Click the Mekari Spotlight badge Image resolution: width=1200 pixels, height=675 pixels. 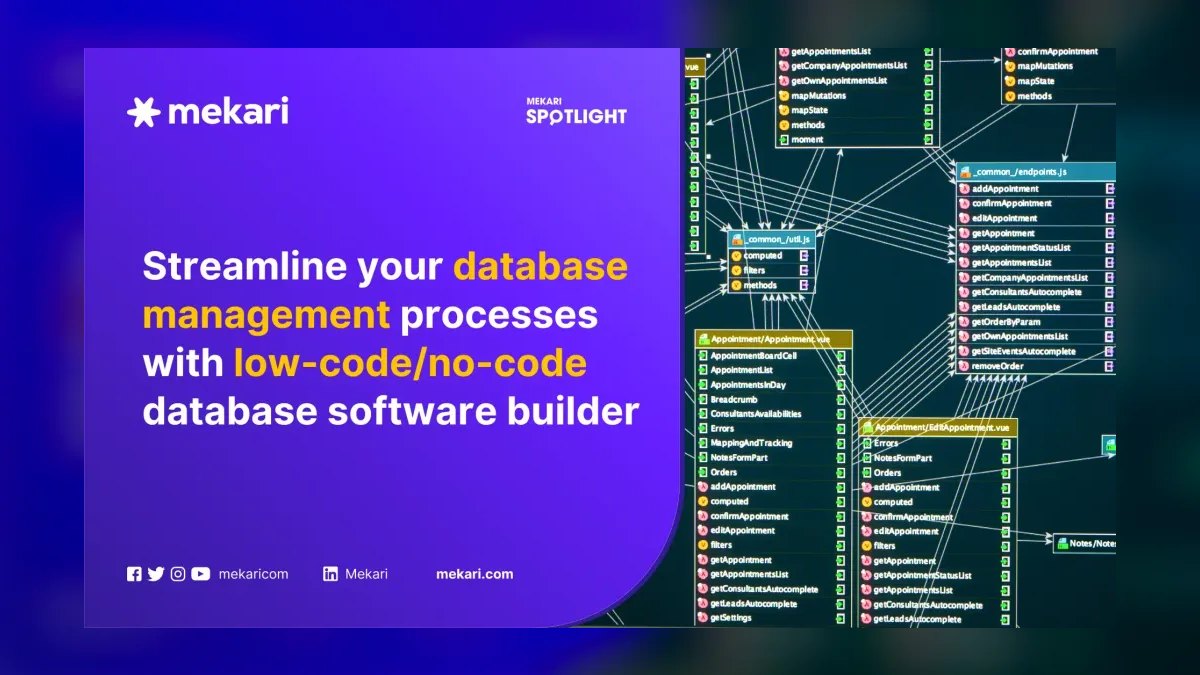576,111
